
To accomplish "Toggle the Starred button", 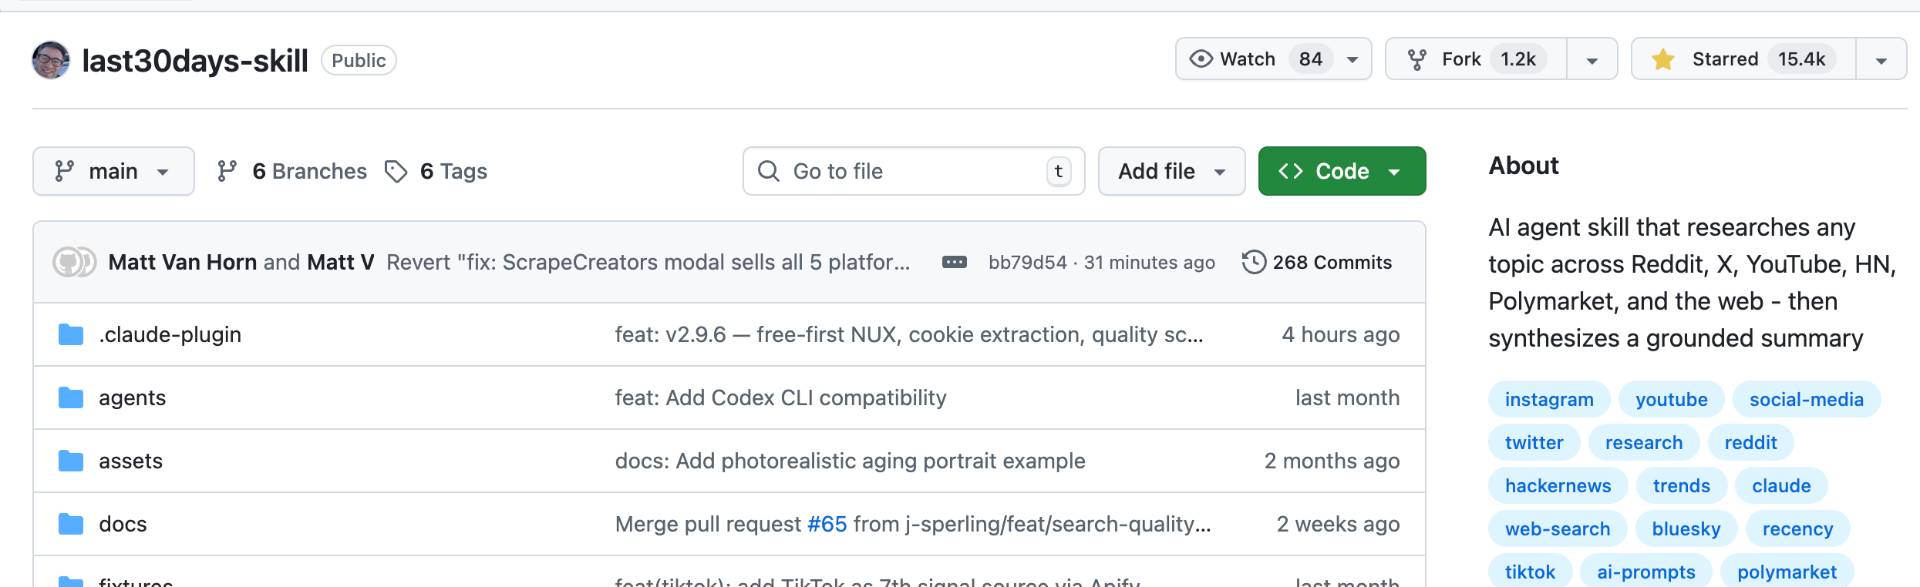I will (1744, 59).
